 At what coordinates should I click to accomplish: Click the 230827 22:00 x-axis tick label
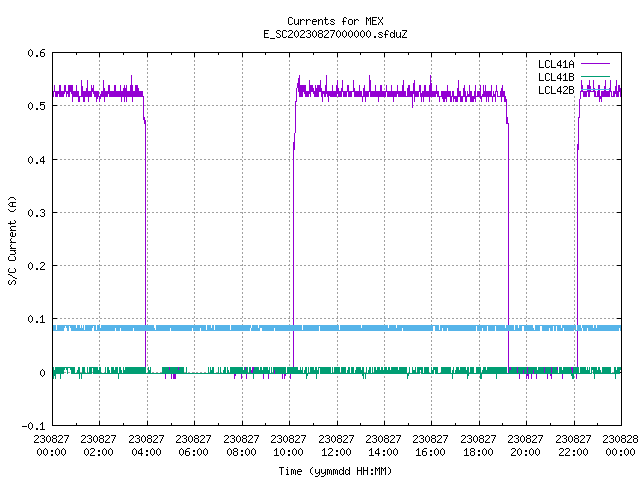(573, 446)
